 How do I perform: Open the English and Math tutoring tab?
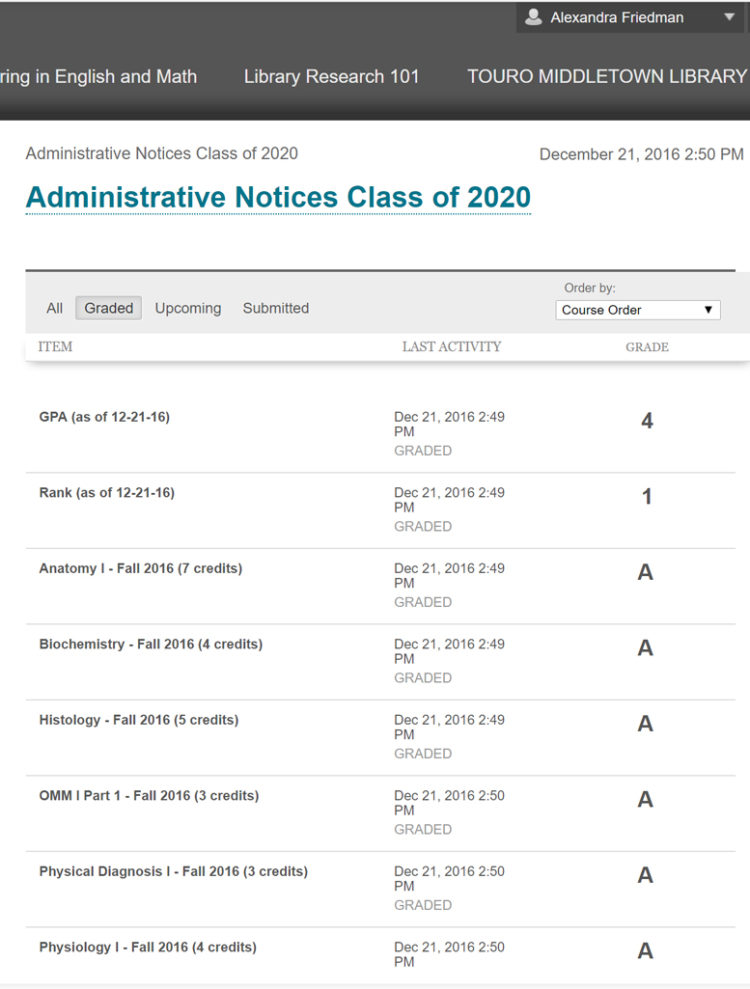click(x=98, y=76)
